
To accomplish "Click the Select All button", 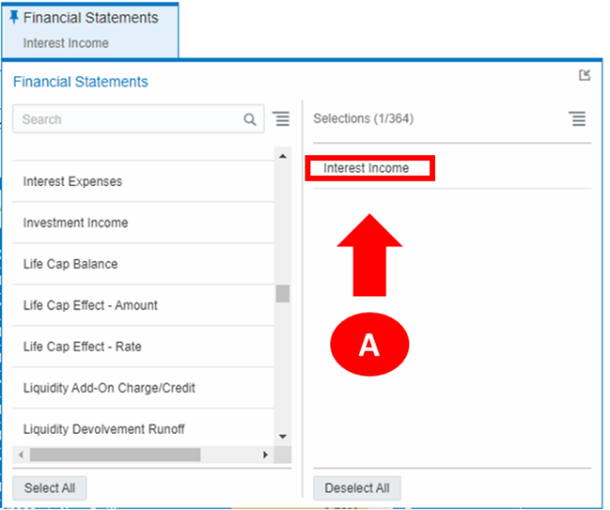I will tap(49, 488).
